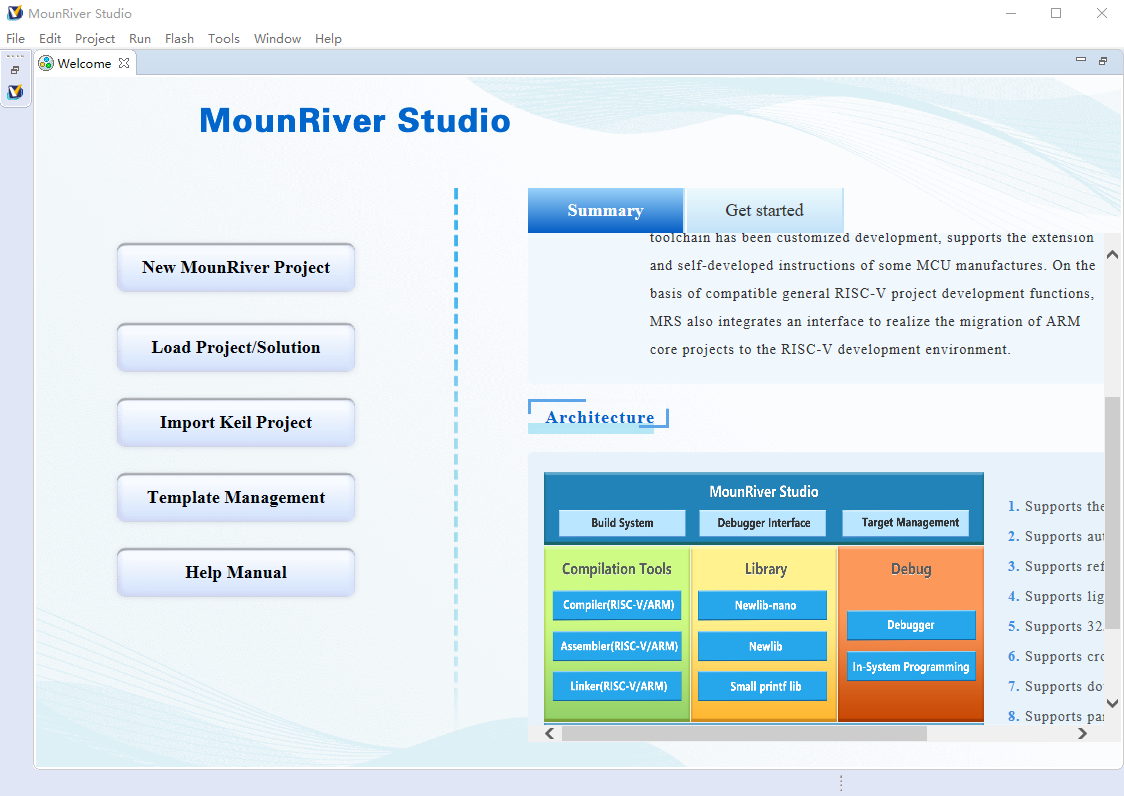Click the Welcome tab globe icon
The image size is (1124, 796).
(46, 63)
